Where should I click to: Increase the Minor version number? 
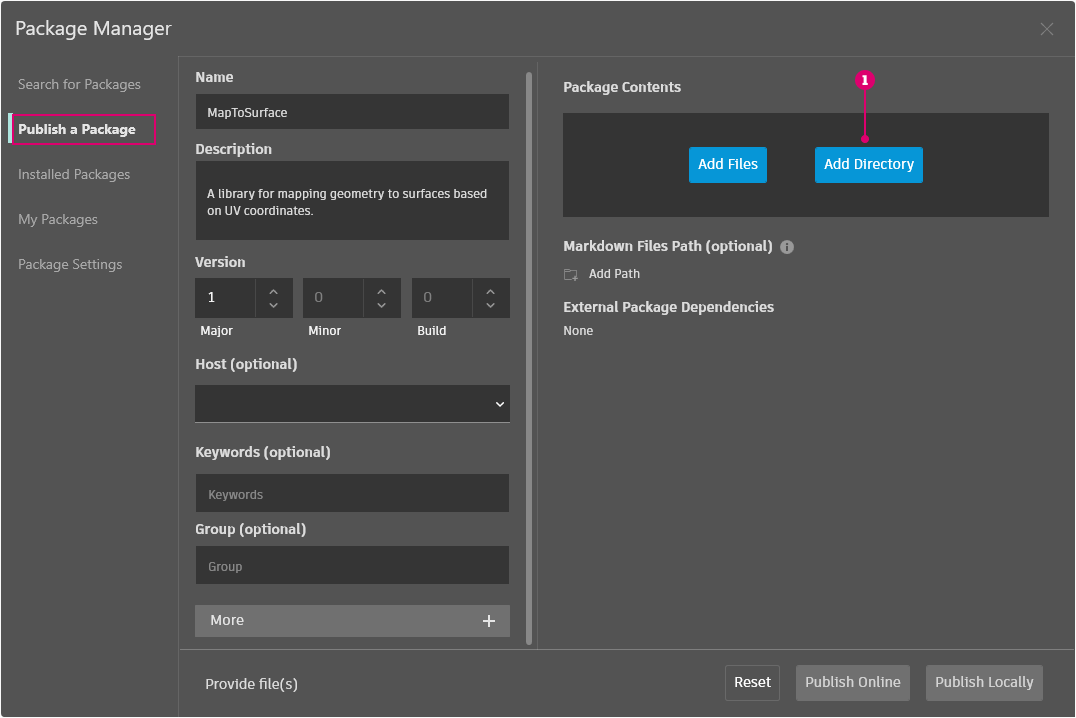(382, 291)
